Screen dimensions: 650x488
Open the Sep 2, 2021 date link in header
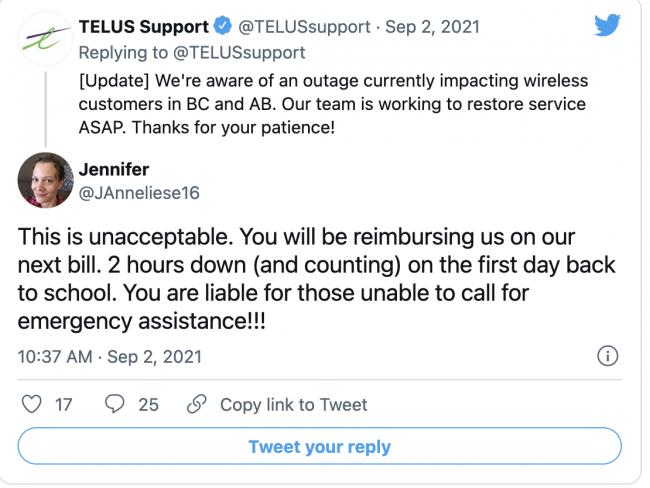pos(432,27)
